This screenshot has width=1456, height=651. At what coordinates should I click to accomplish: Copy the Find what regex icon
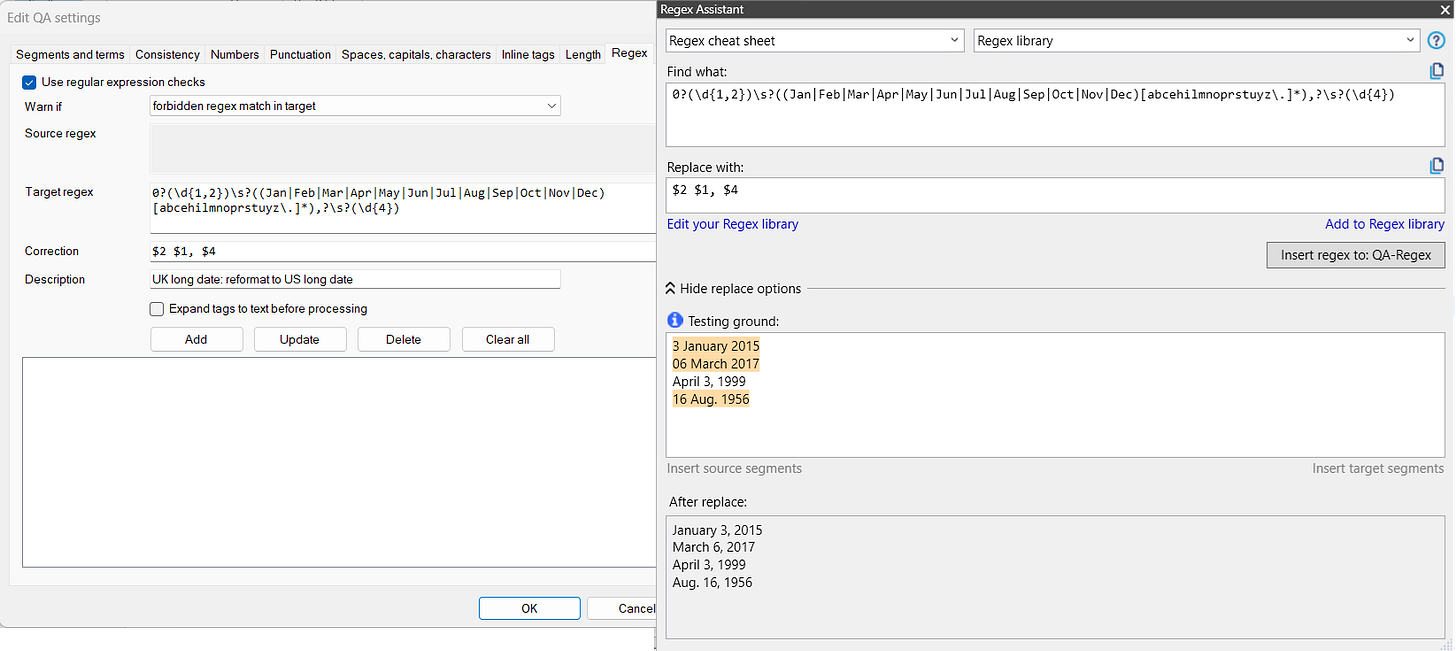click(1437, 71)
